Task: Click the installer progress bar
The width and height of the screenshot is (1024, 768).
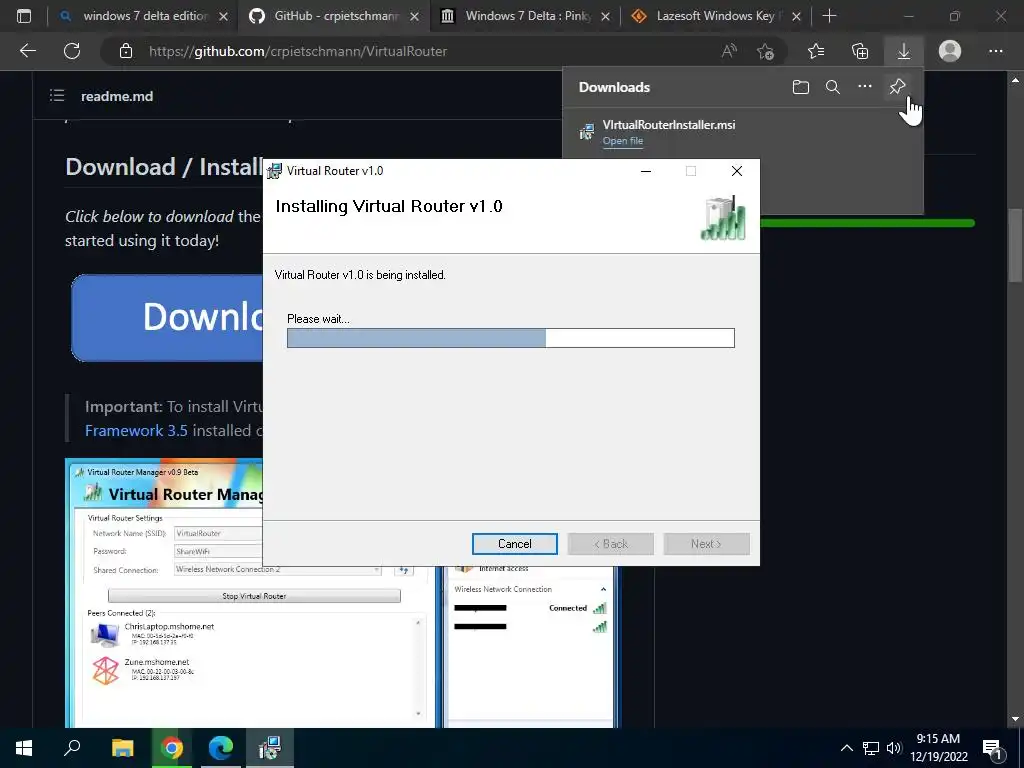Action: 511,338
